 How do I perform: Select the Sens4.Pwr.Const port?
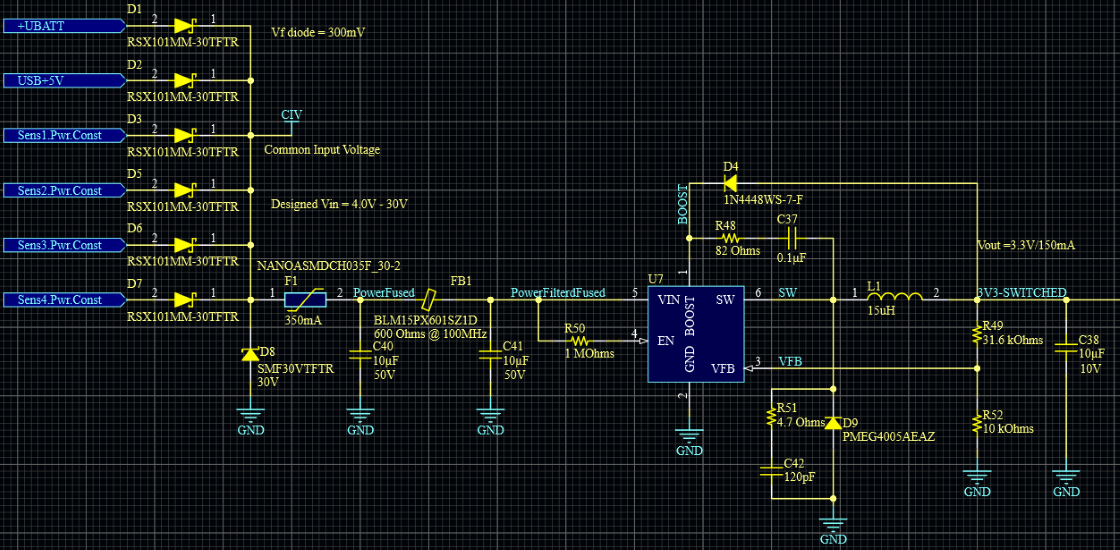coord(64,299)
